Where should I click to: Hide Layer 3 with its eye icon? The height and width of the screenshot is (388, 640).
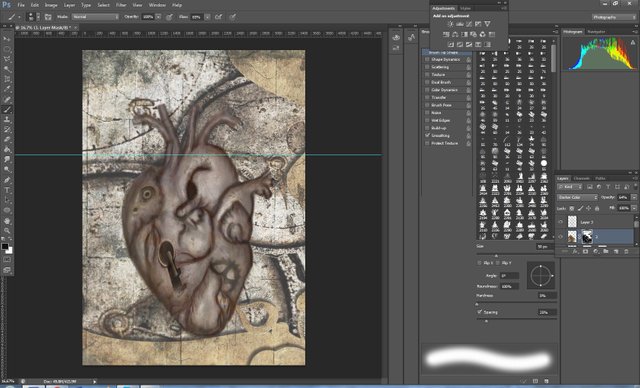click(x=560, y=222)
